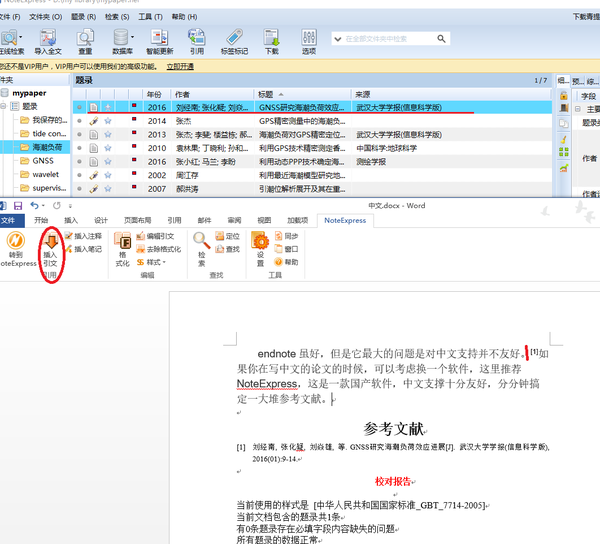Toggle the star on 2014 张杰 row
This screenshot has height=544, width=600.
tap(108, 121)
